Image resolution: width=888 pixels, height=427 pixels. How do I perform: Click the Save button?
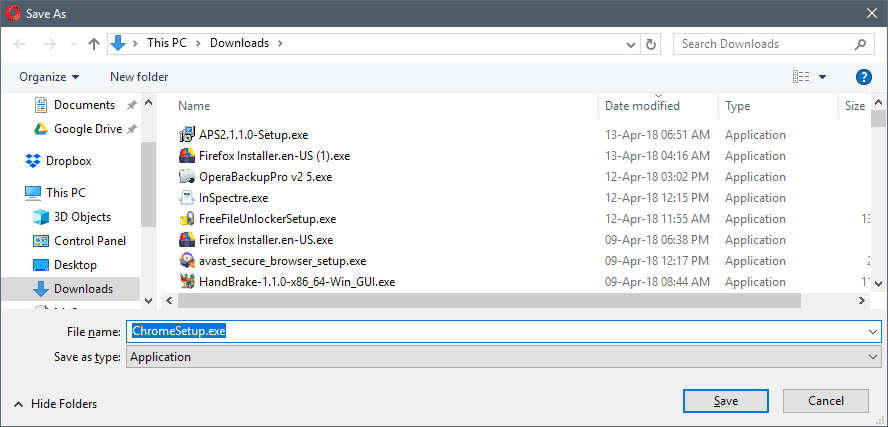click(x=725, y=401)
